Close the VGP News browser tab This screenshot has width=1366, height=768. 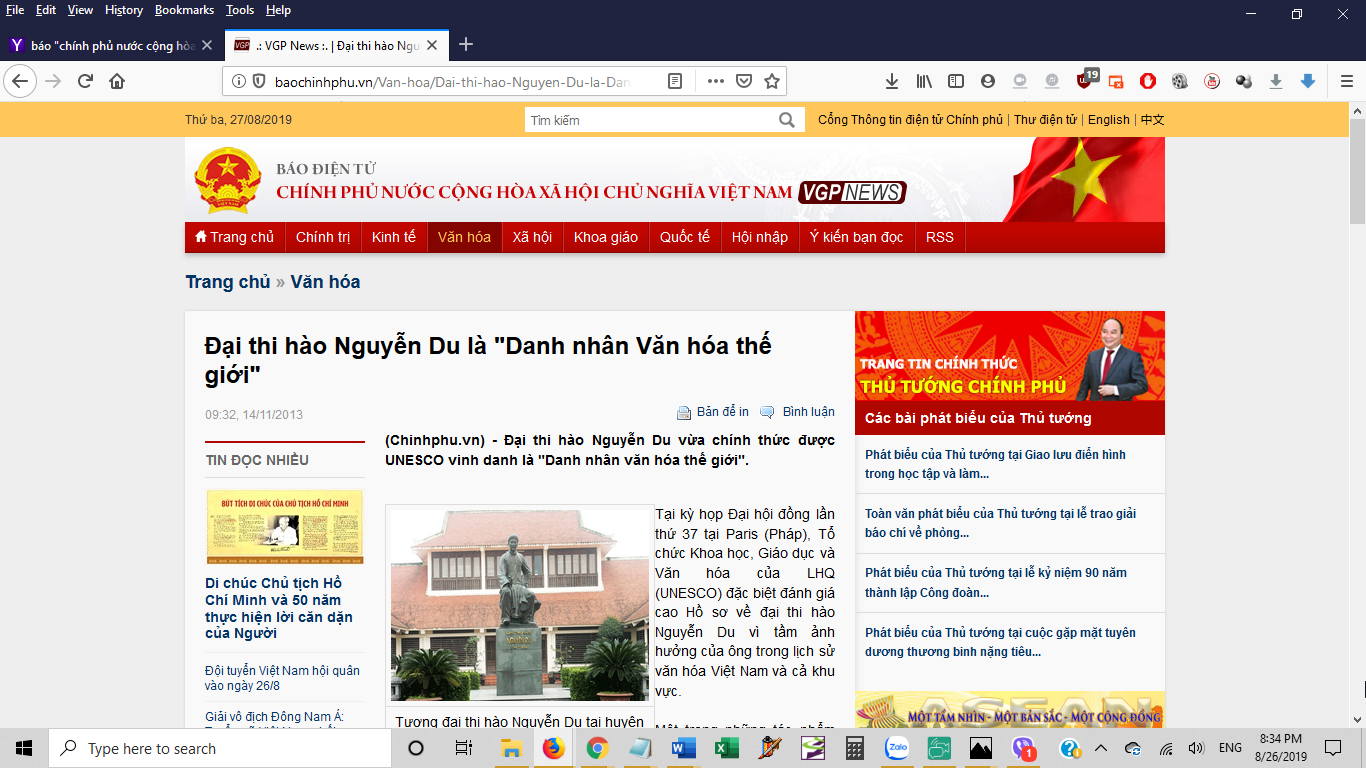coord(432,45)
